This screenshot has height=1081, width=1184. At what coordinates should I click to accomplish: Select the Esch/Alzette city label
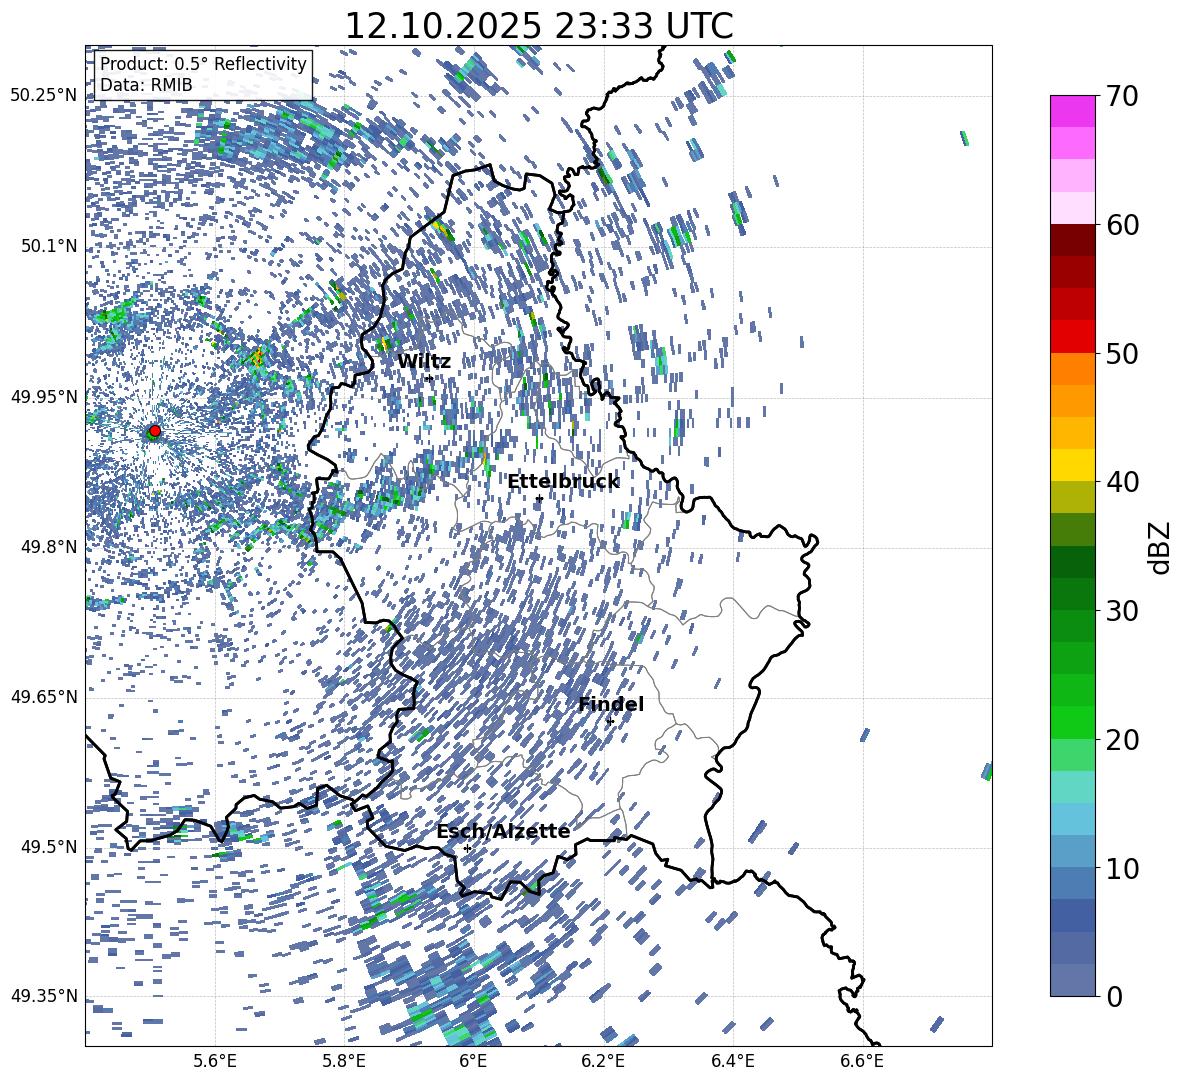point(503,832)
